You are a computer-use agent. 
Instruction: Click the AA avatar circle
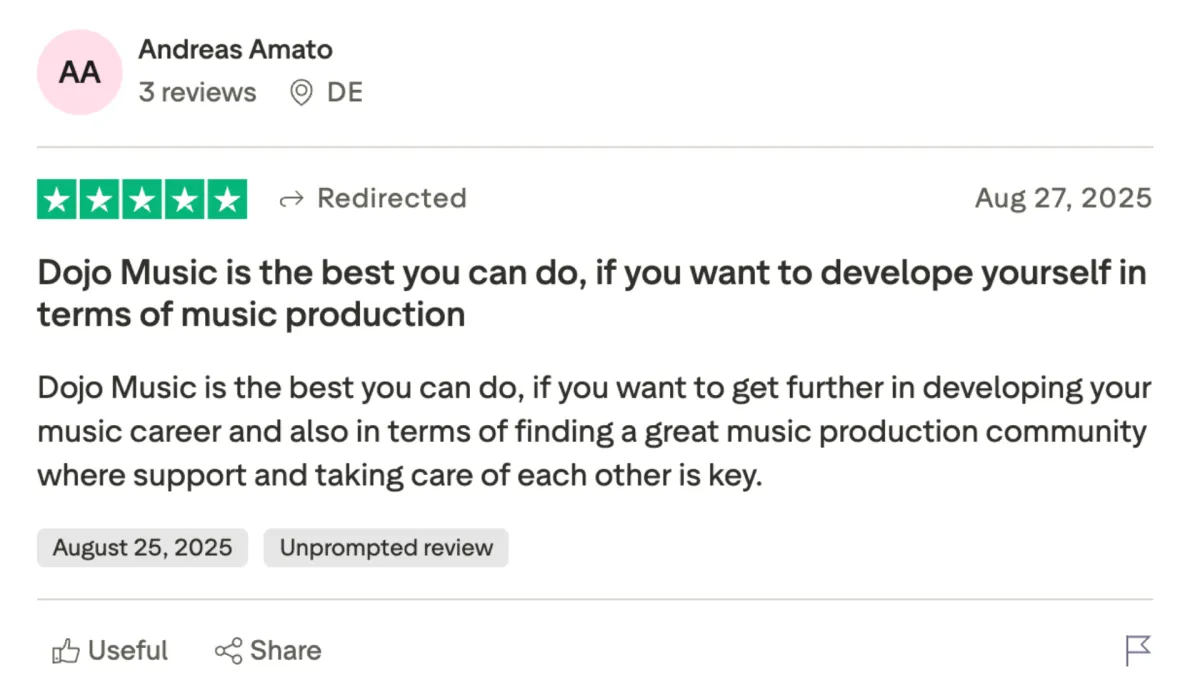click(79, 72)
